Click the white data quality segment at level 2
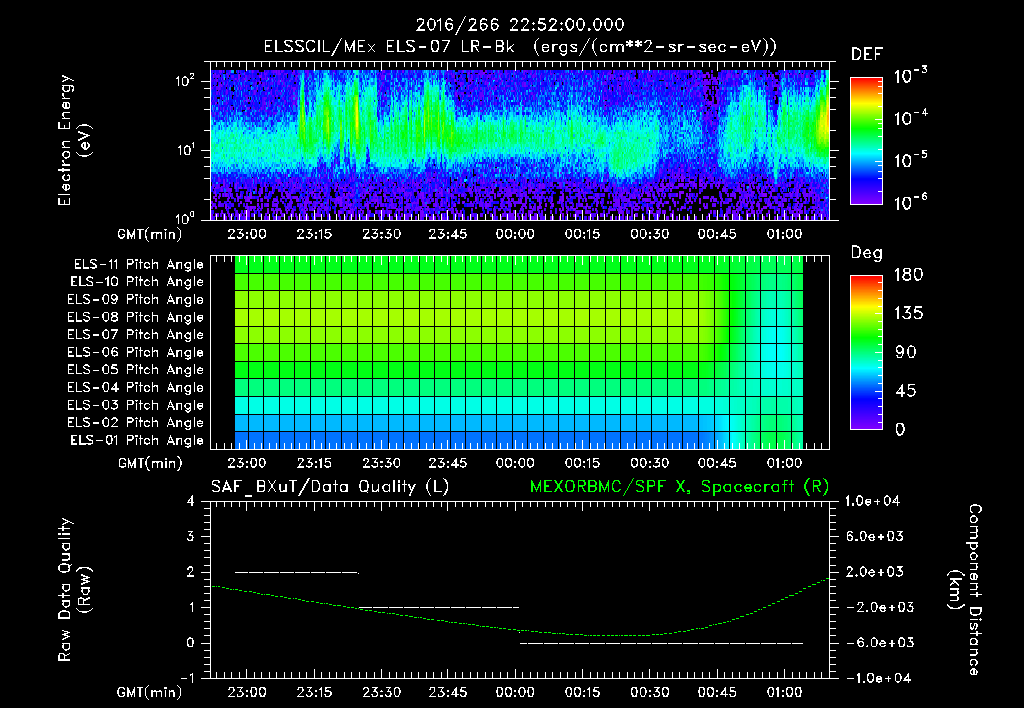Viewport: 1024px width, 708px height. 296,572
